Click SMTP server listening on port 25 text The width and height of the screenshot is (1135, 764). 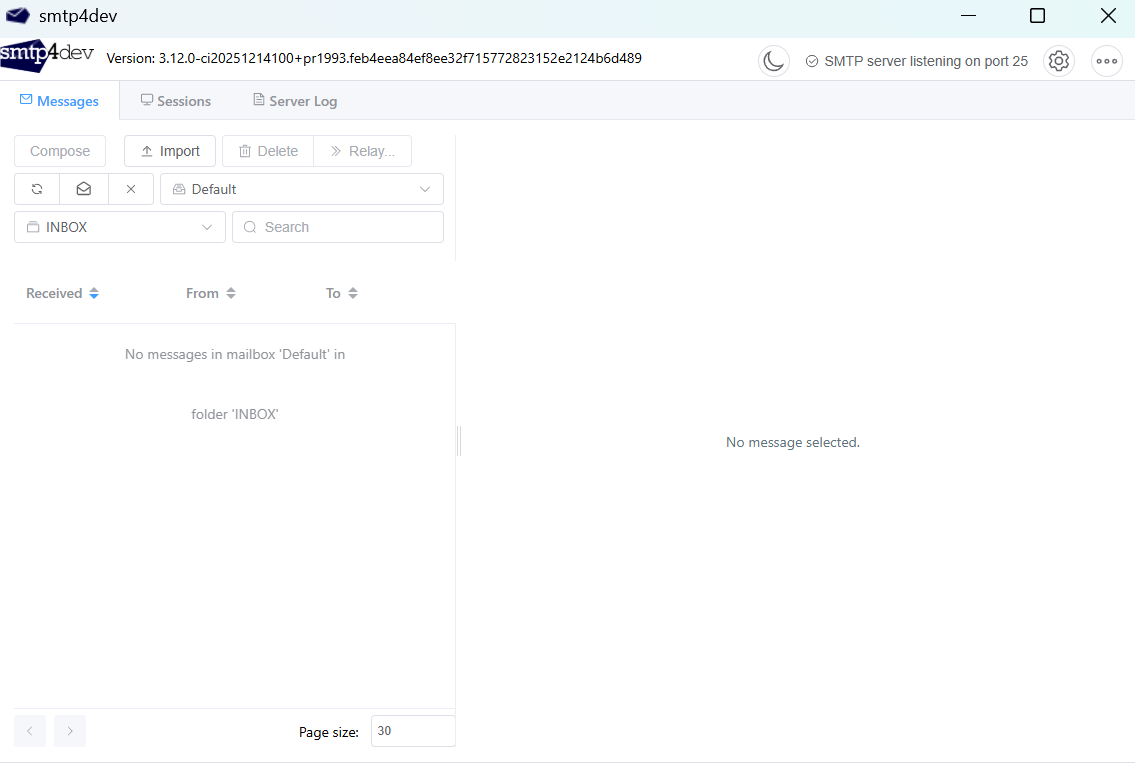tap(926, 62)
